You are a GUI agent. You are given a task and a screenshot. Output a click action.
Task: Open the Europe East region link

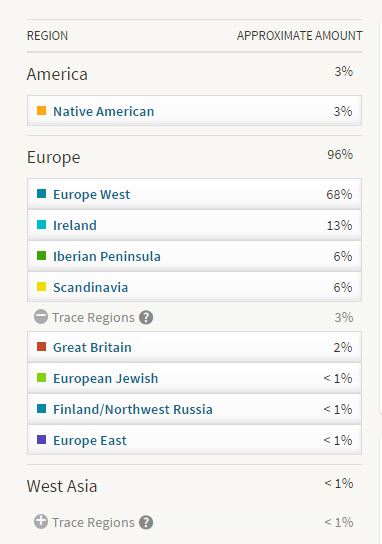pos(90,440)
